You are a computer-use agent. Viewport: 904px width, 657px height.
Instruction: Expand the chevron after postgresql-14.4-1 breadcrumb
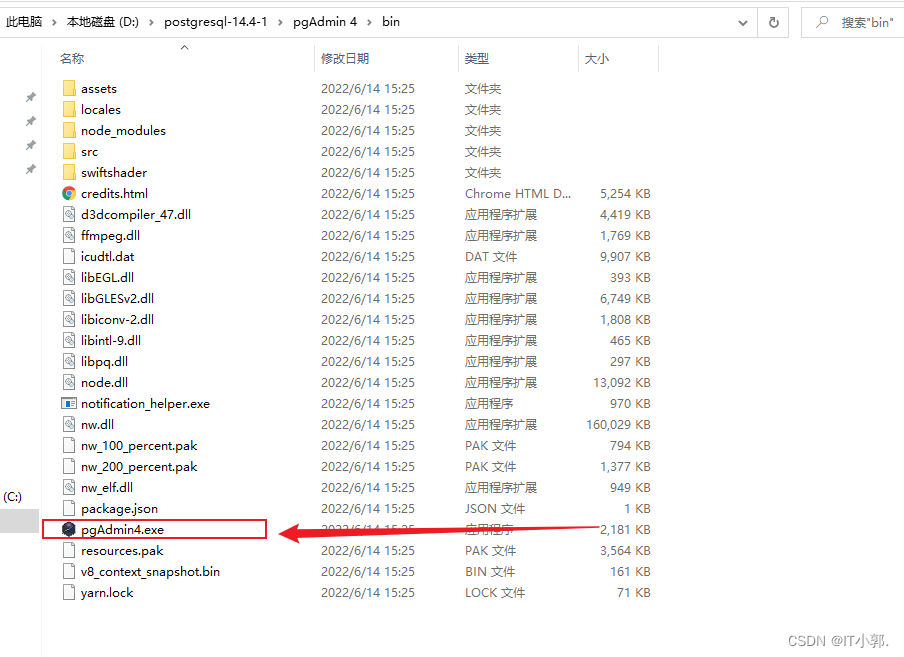[x=280, y=22]
